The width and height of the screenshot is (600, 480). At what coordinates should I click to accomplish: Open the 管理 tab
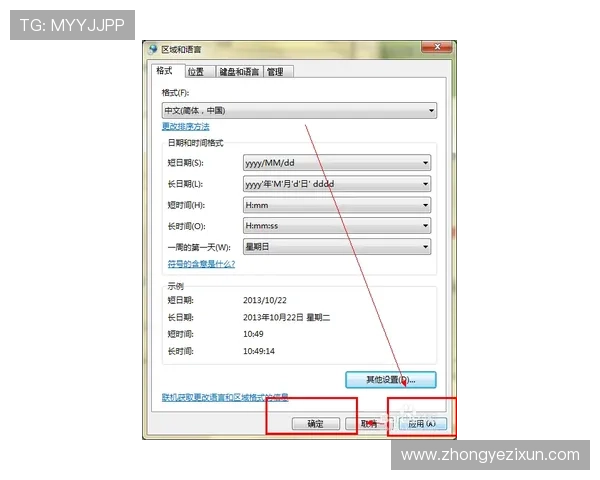[x=278, y=72]
